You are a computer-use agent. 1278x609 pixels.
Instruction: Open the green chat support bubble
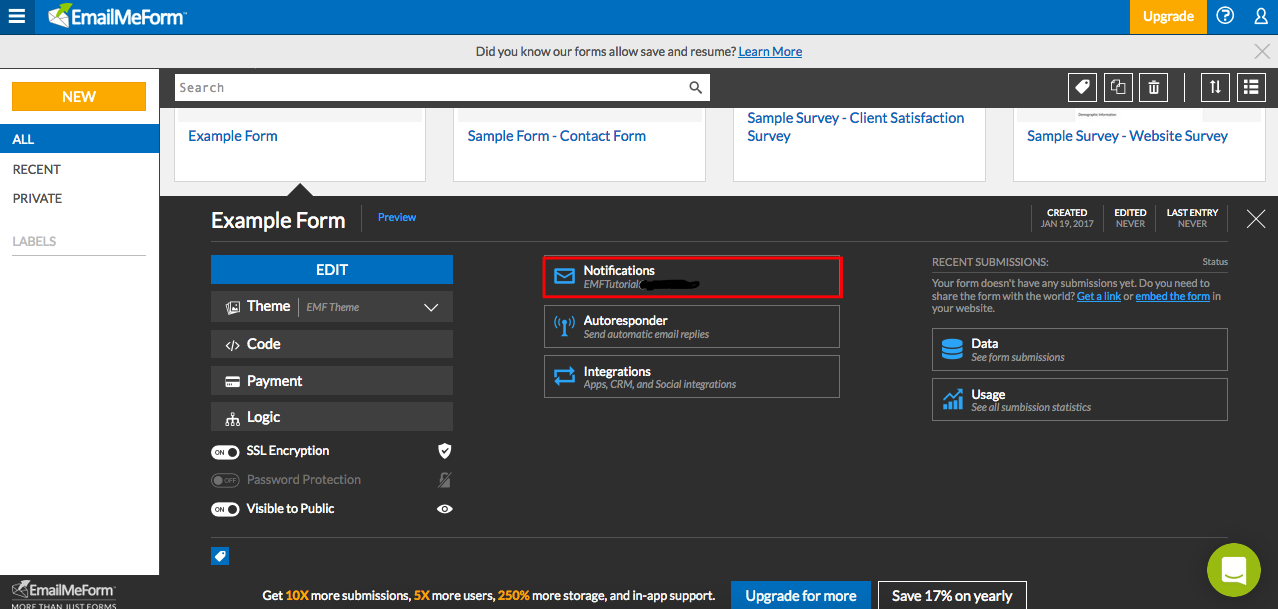1233,570
